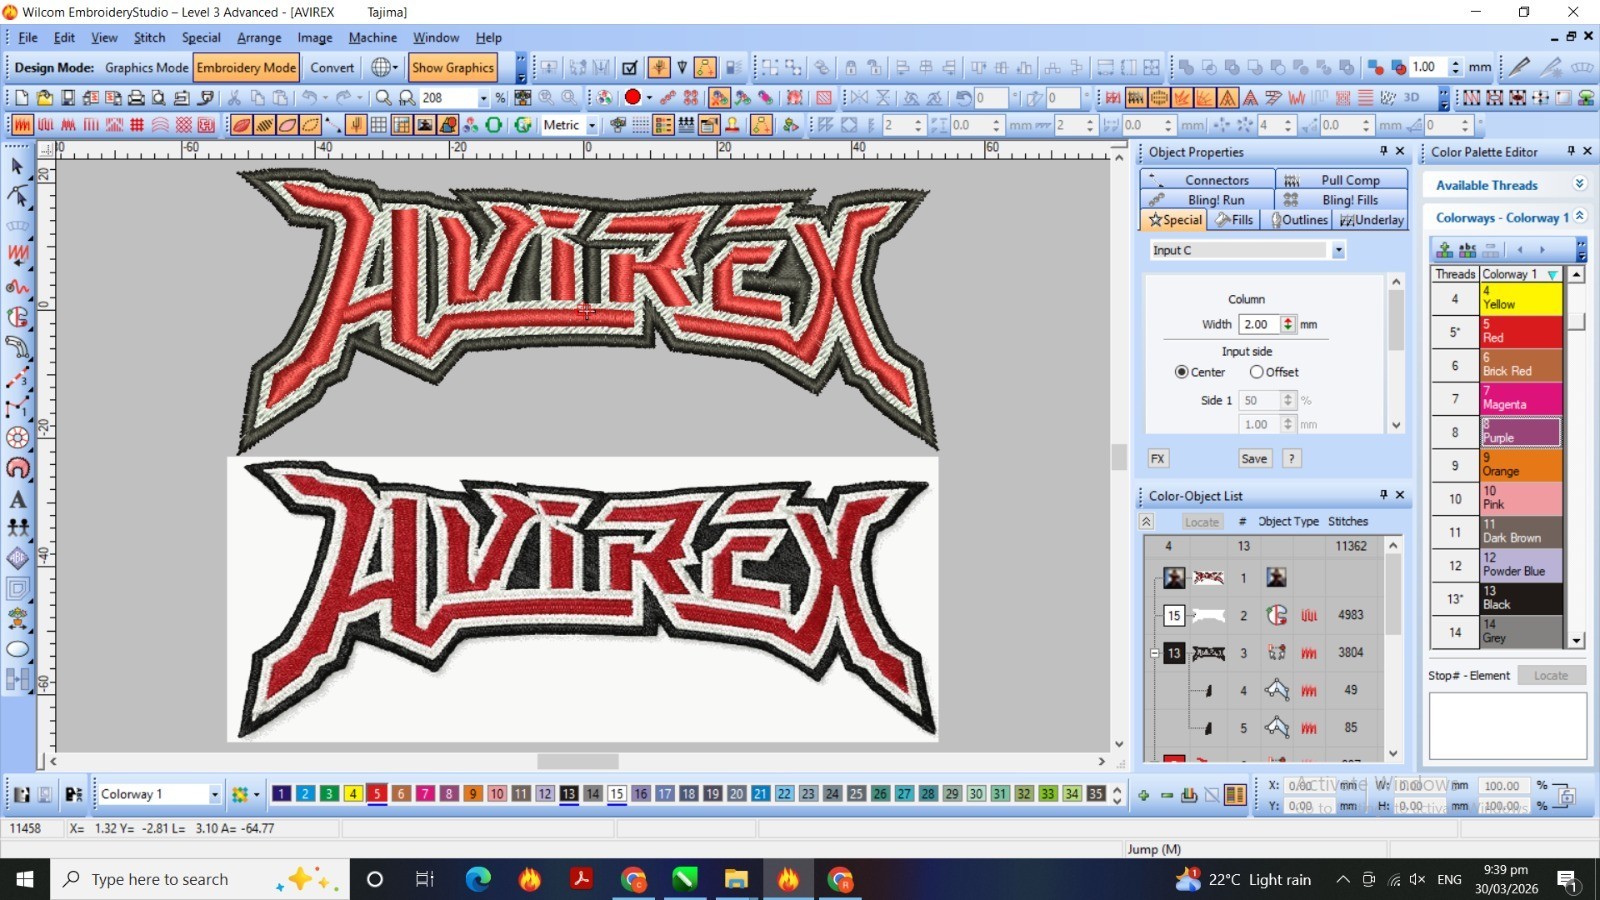Collapse color 13 group in Color-Object List
1600x900 pixels.
tap(1154, 653)
